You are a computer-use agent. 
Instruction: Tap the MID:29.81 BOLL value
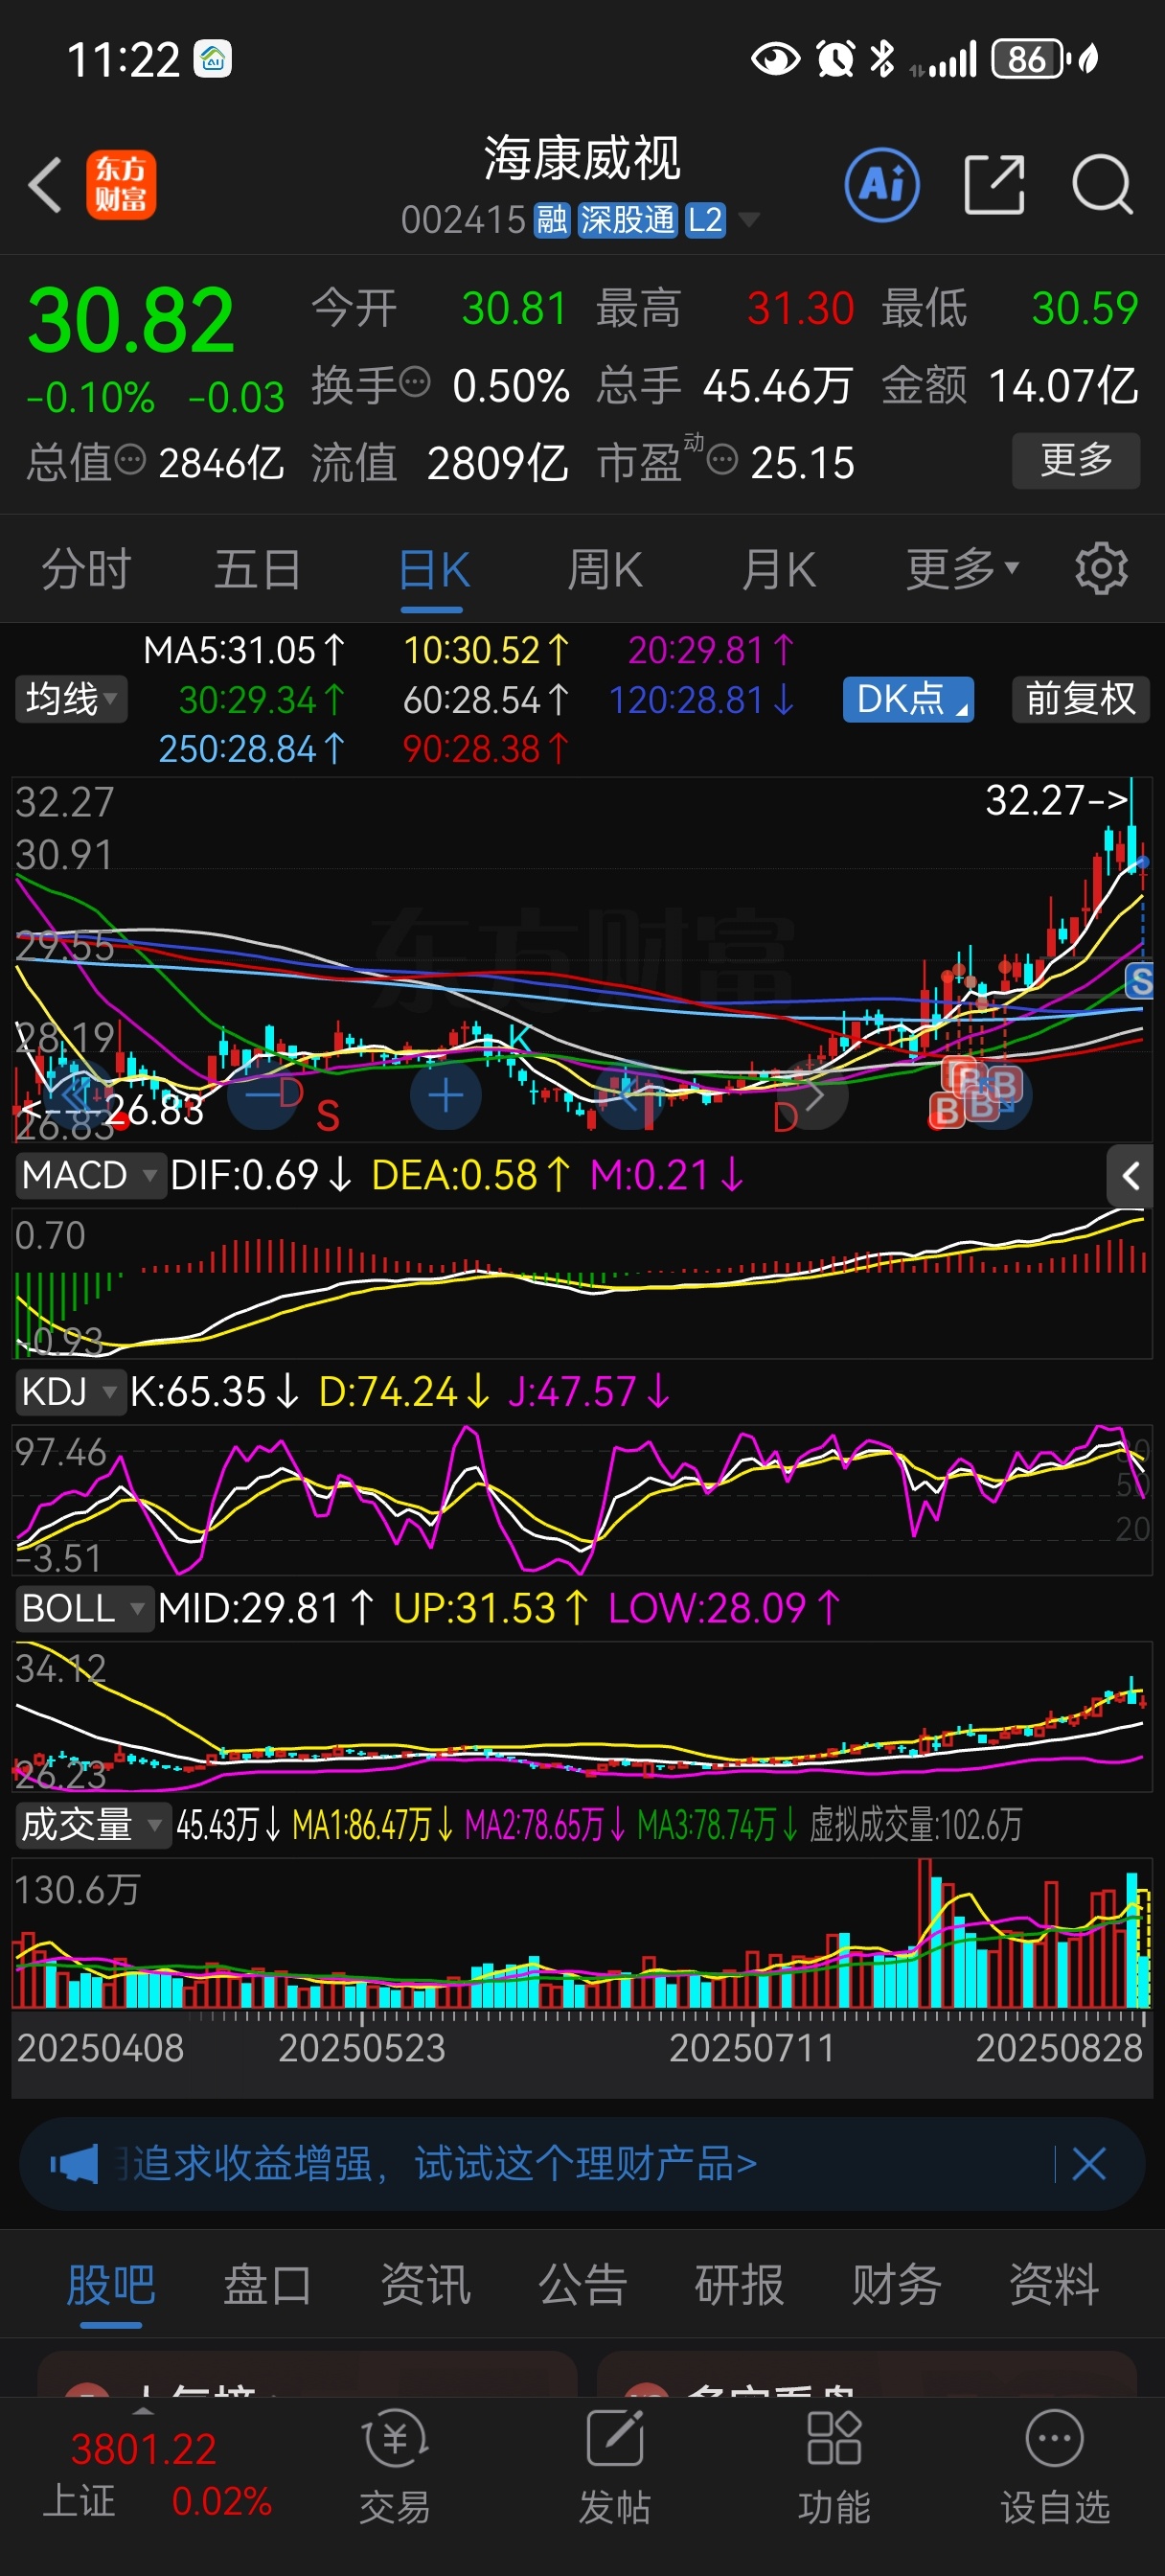point(266,1609)
